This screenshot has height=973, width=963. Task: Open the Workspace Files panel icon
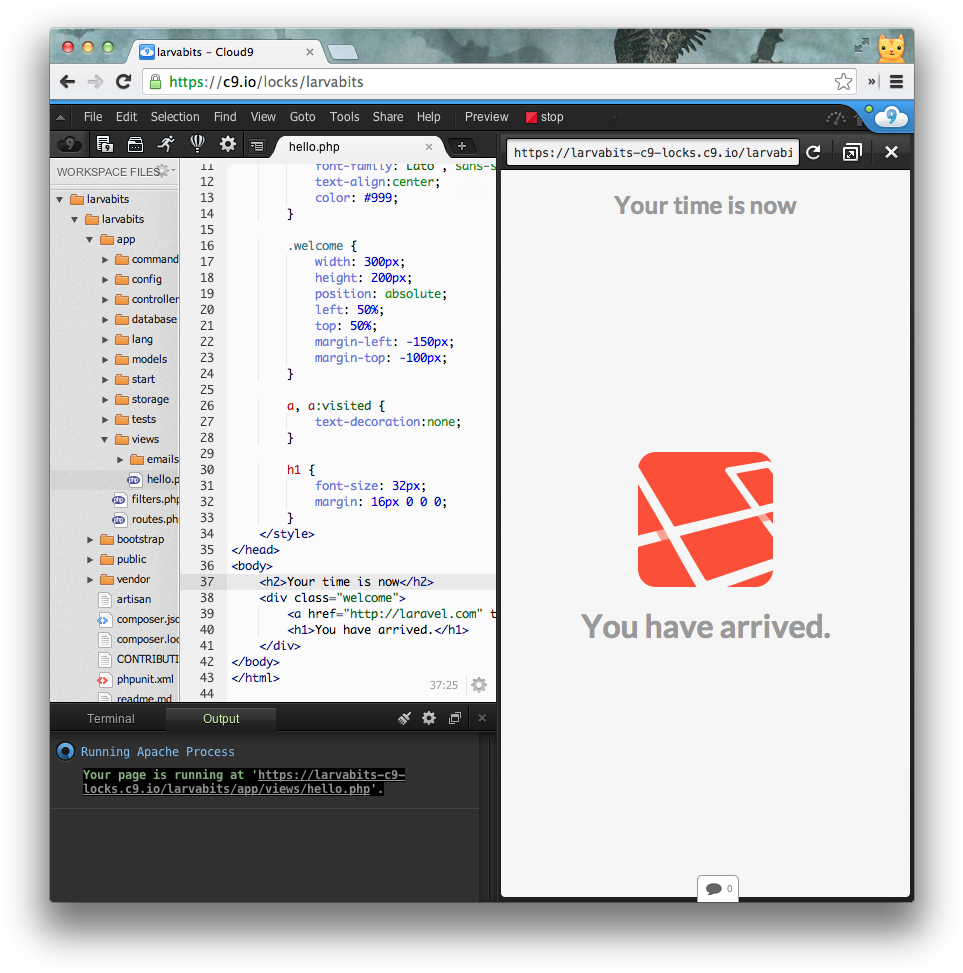click(x=104, y=145)
